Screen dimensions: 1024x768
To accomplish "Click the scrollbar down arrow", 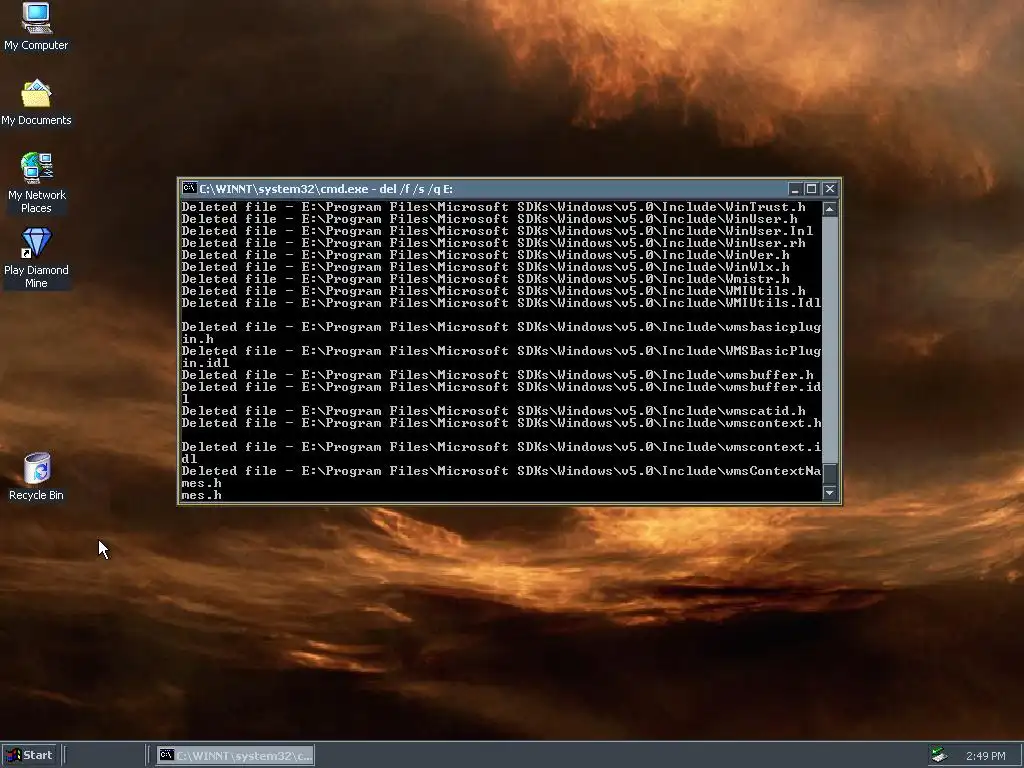I will (829, 493).
